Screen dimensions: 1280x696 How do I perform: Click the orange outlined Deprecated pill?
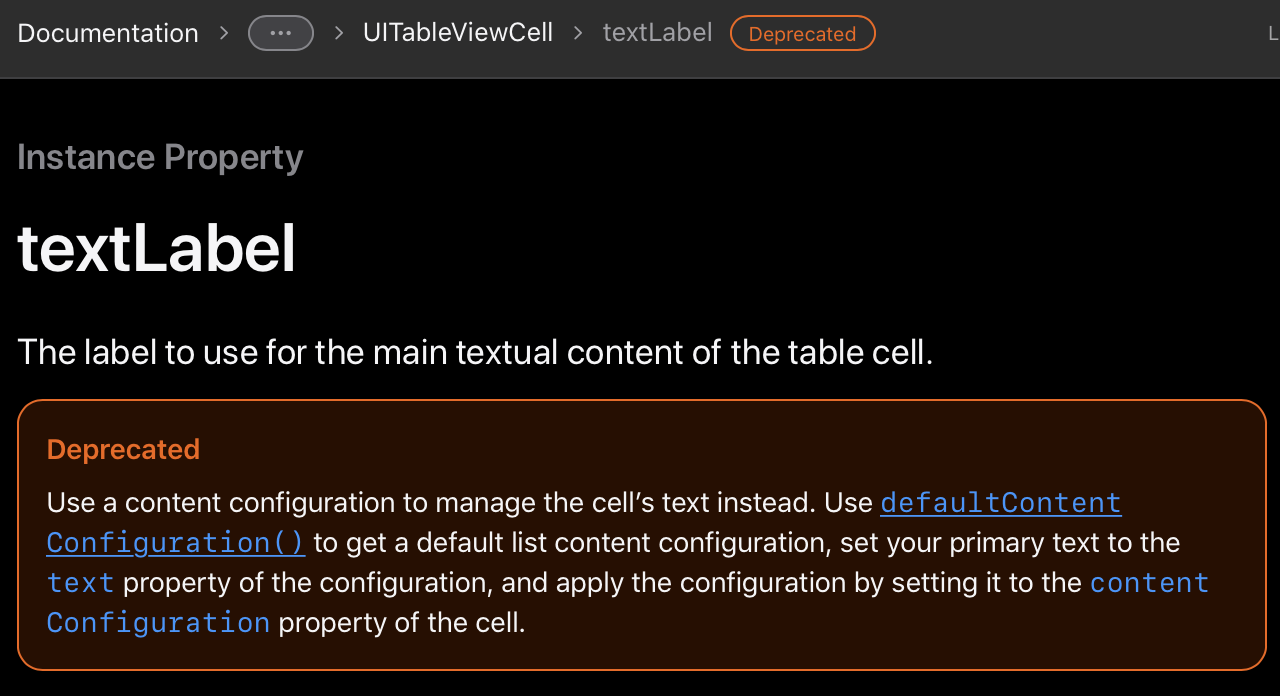[x=802, y=33]
